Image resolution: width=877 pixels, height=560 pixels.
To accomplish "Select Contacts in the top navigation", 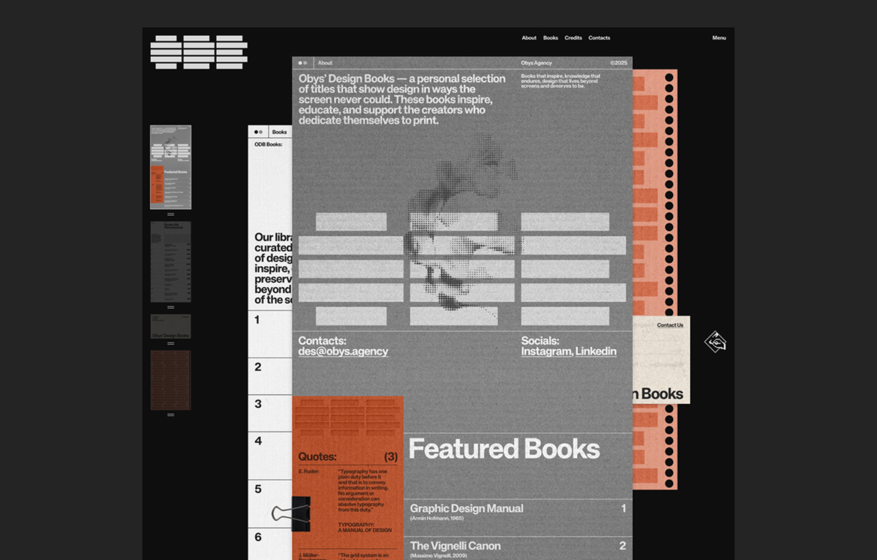I will [599, 38].
